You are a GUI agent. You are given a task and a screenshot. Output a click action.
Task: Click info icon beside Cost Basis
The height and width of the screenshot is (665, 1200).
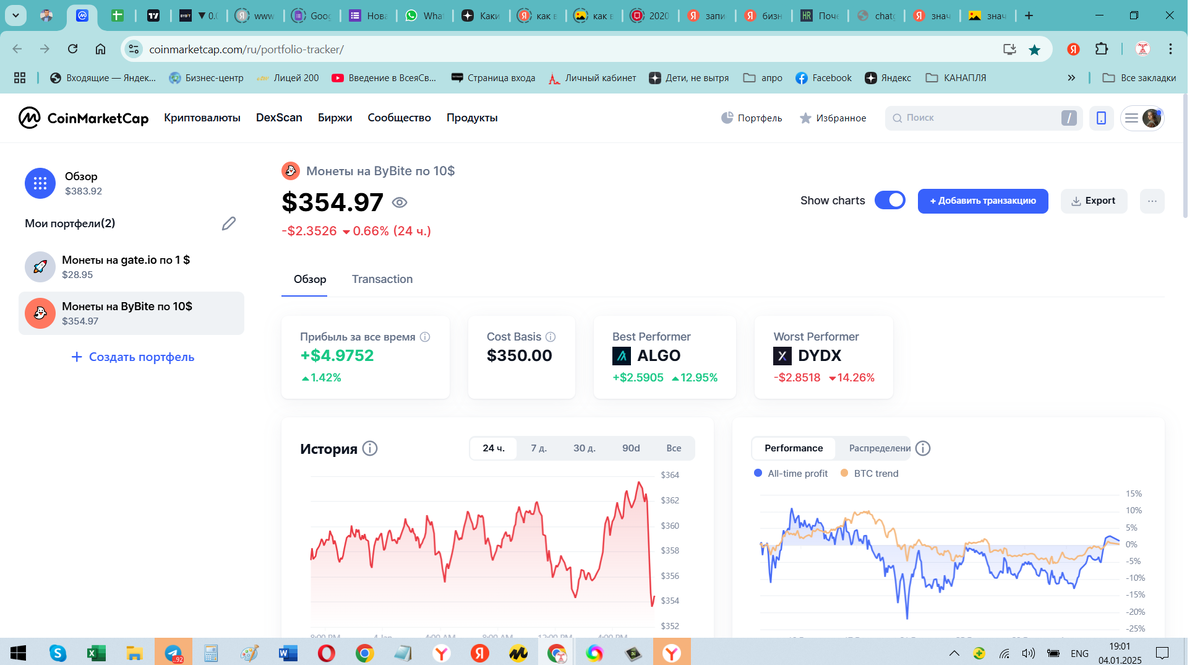pos(550,337)
